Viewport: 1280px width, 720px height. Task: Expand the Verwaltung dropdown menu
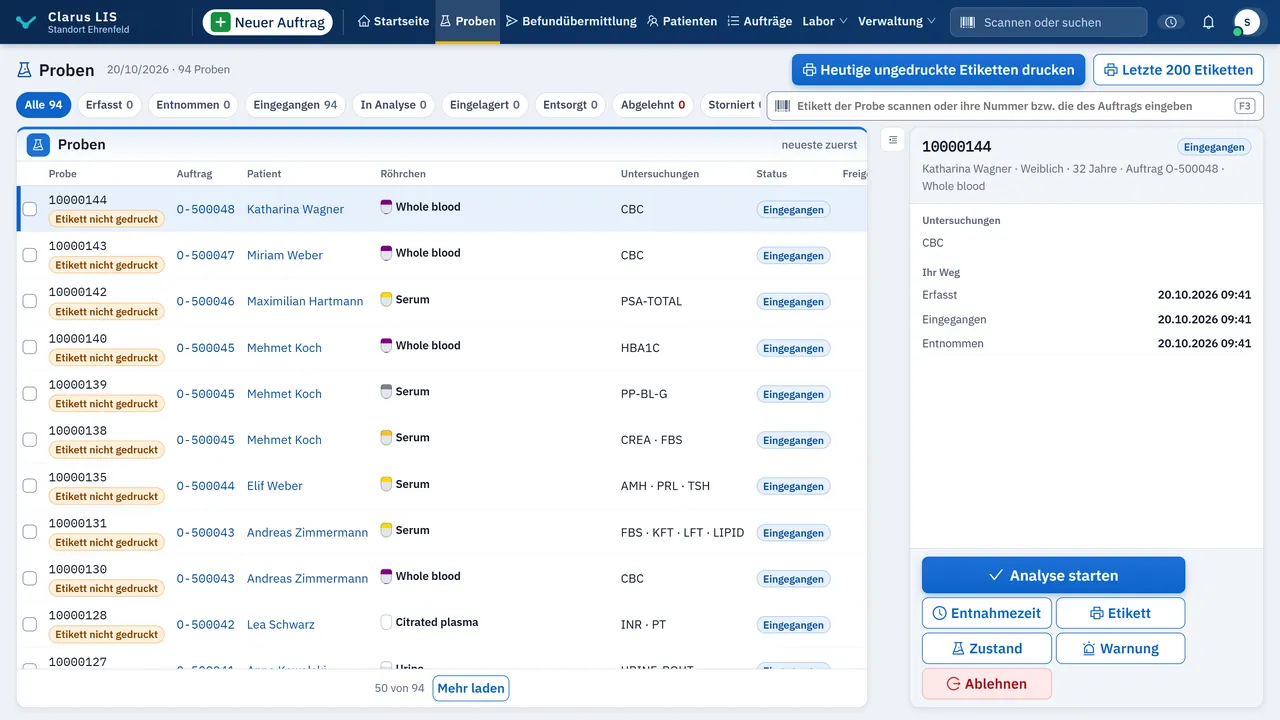[x=897, y=21]
